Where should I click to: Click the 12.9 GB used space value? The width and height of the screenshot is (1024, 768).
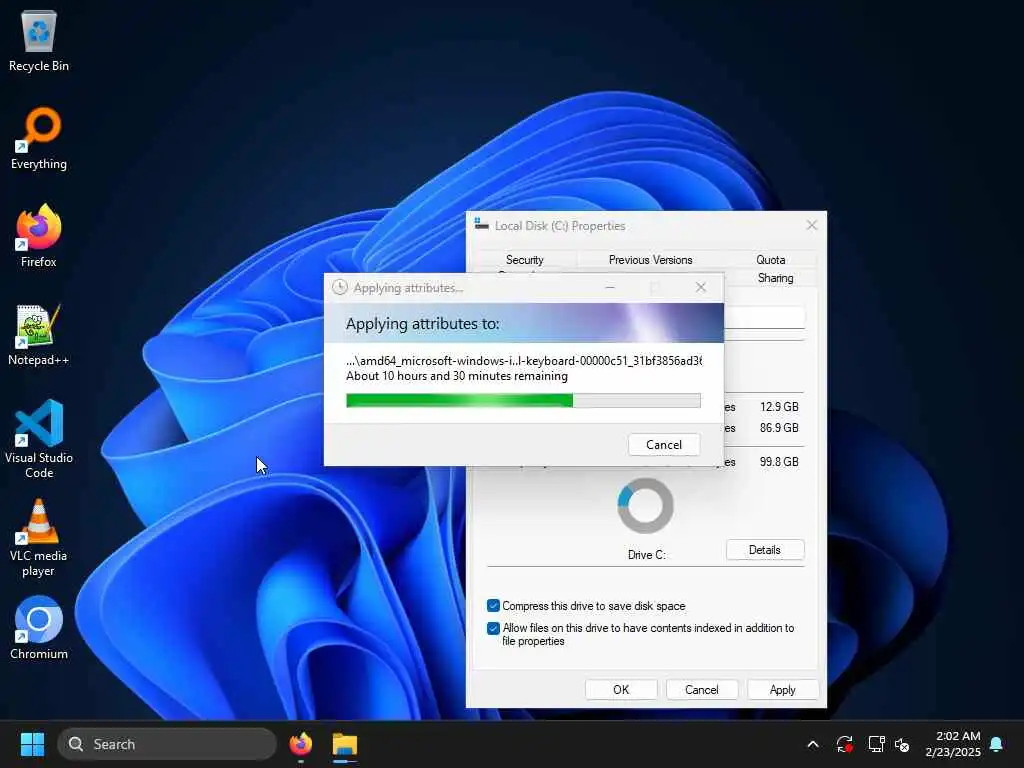pos(779,407)
